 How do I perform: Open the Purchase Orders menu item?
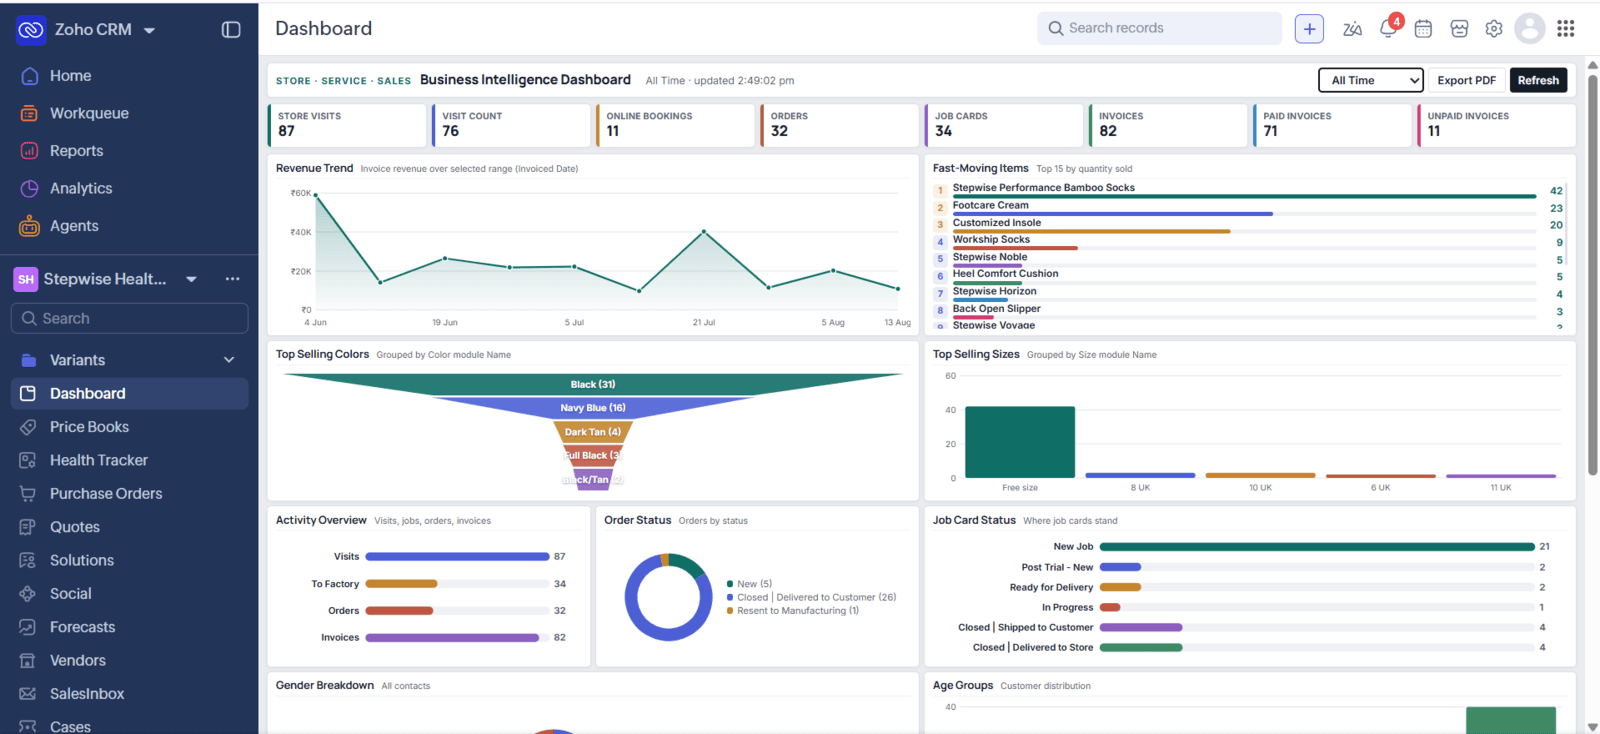click(130, 494)
